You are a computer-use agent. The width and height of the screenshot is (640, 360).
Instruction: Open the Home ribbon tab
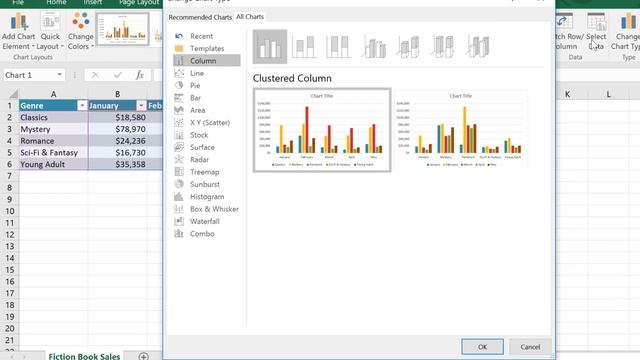pyautogui.click(x=56, y=3)
